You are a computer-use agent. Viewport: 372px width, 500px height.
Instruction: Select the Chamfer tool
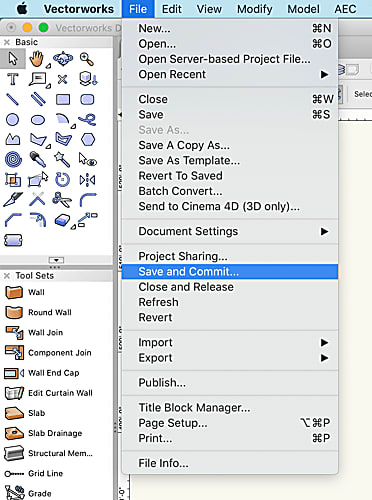(x=13, y=220)
